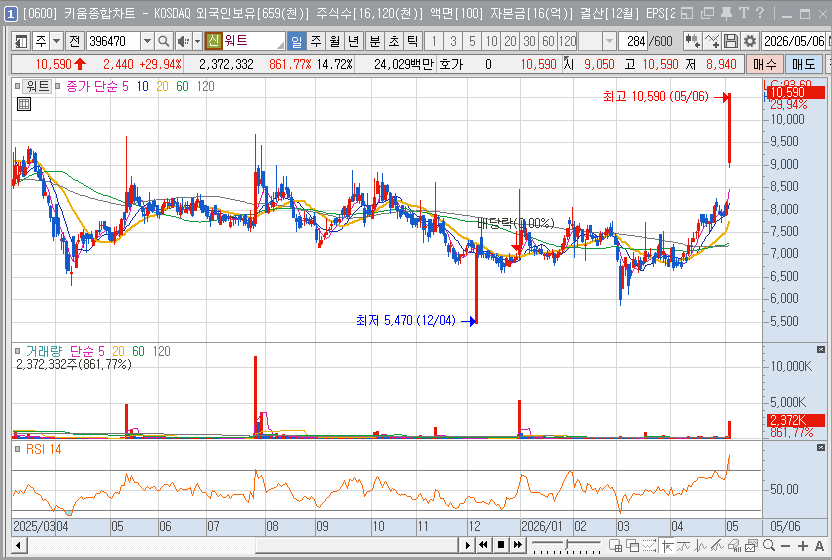Click the fast-forward replay button
Viewport: 832px width, 560px height.
[518, 545]
